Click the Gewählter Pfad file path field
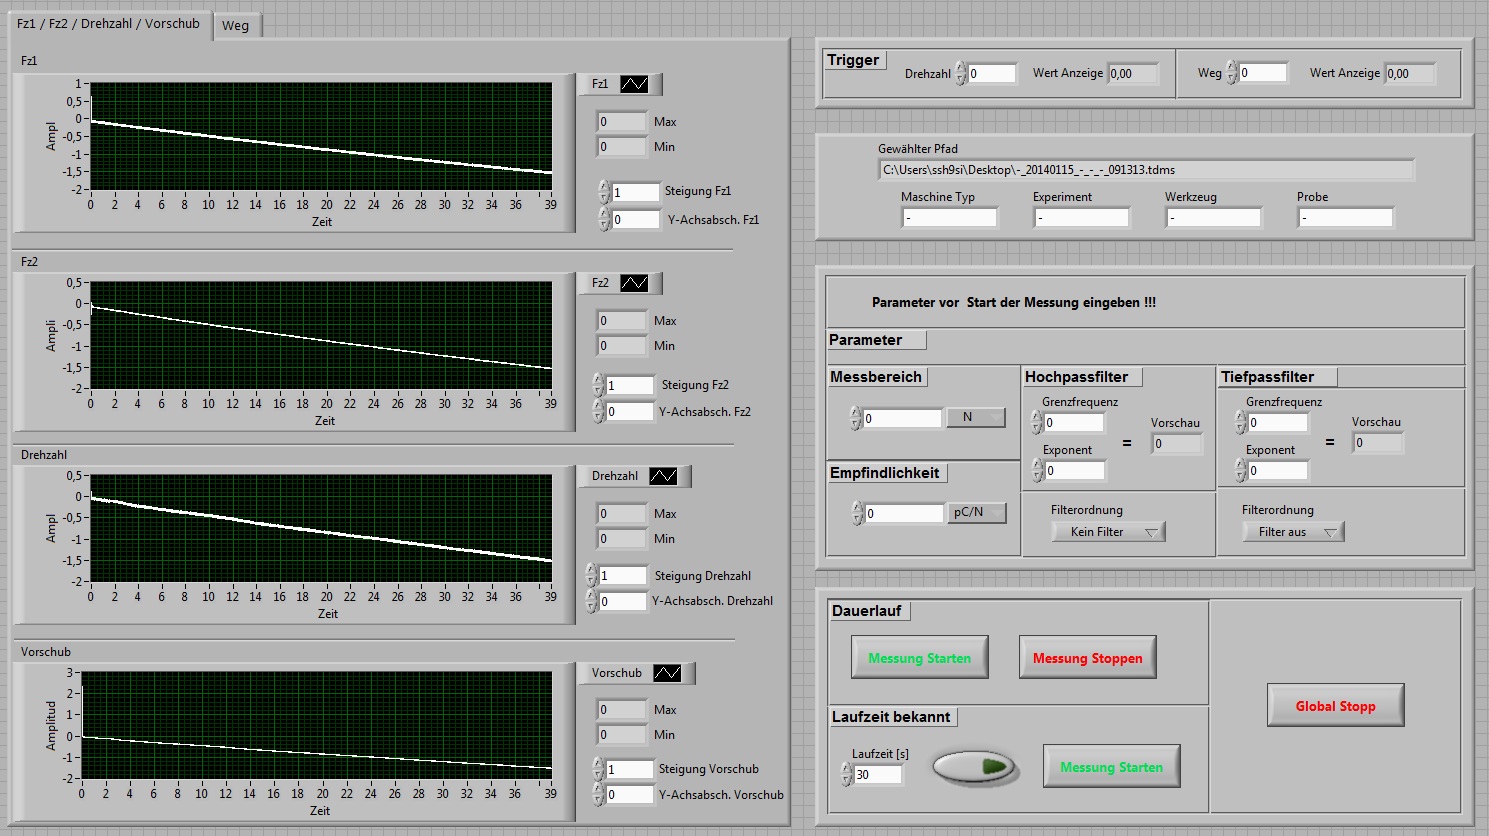 (x=1145, y=170)
